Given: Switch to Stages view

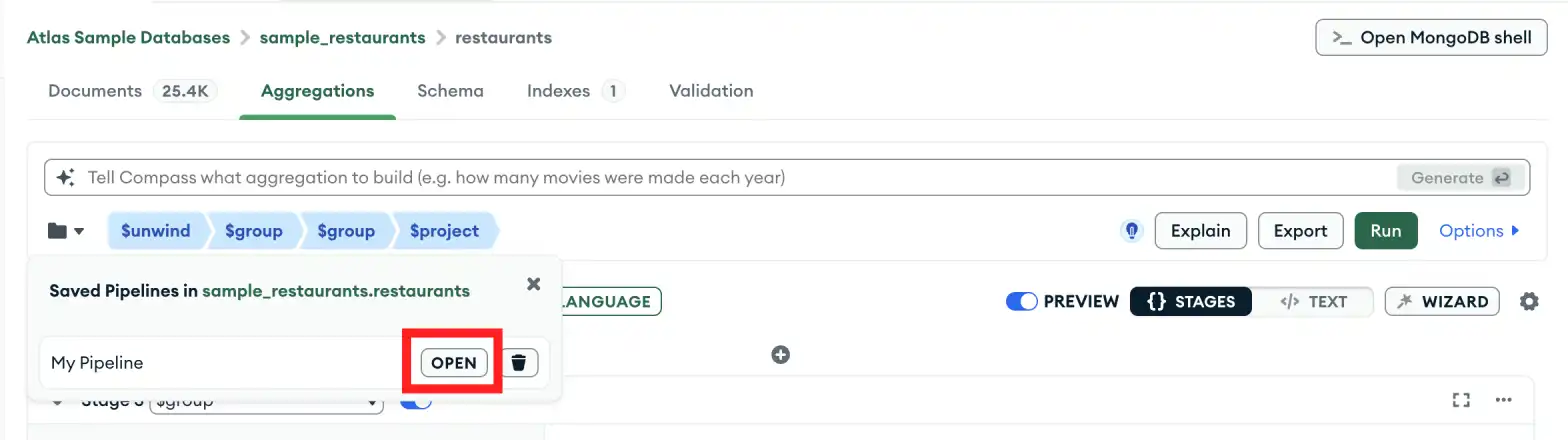Looking at the screenshot, I should (1190, 301).
